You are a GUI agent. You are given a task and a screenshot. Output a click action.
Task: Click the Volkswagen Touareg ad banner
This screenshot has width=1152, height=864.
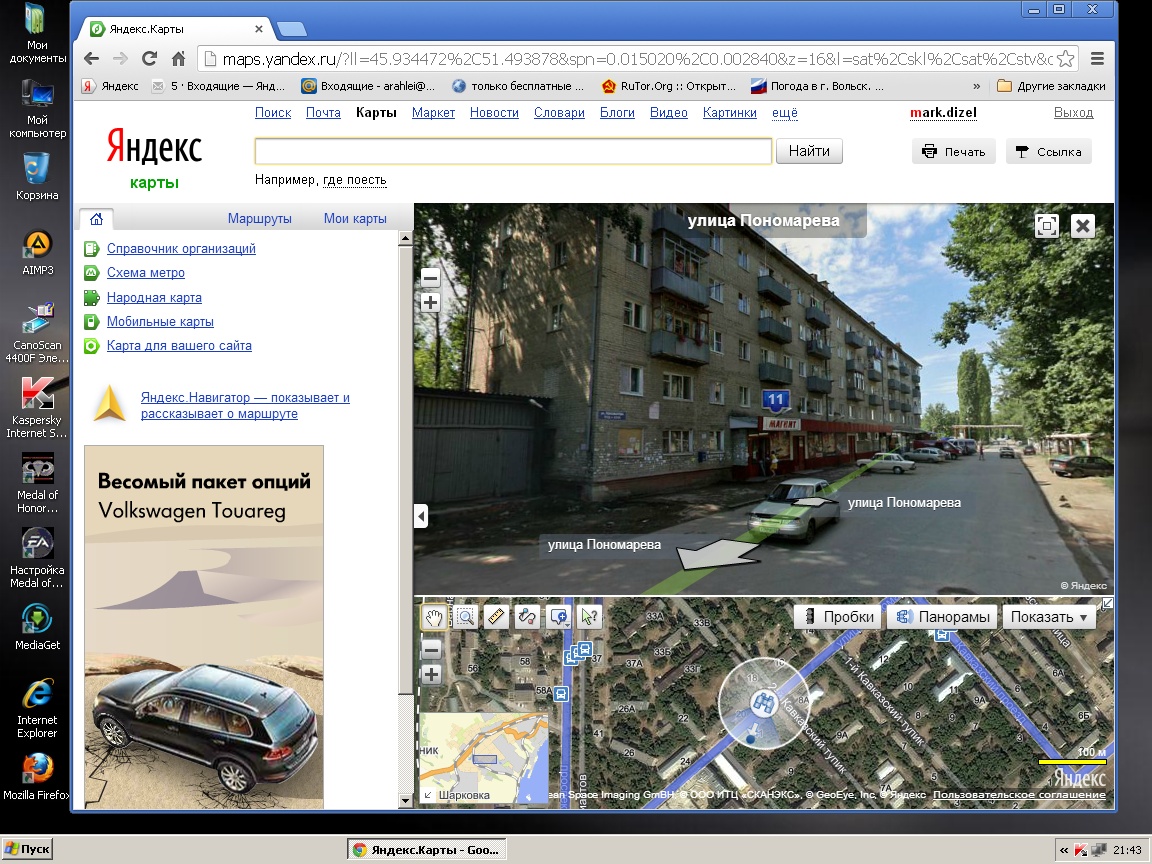point(204,627)
